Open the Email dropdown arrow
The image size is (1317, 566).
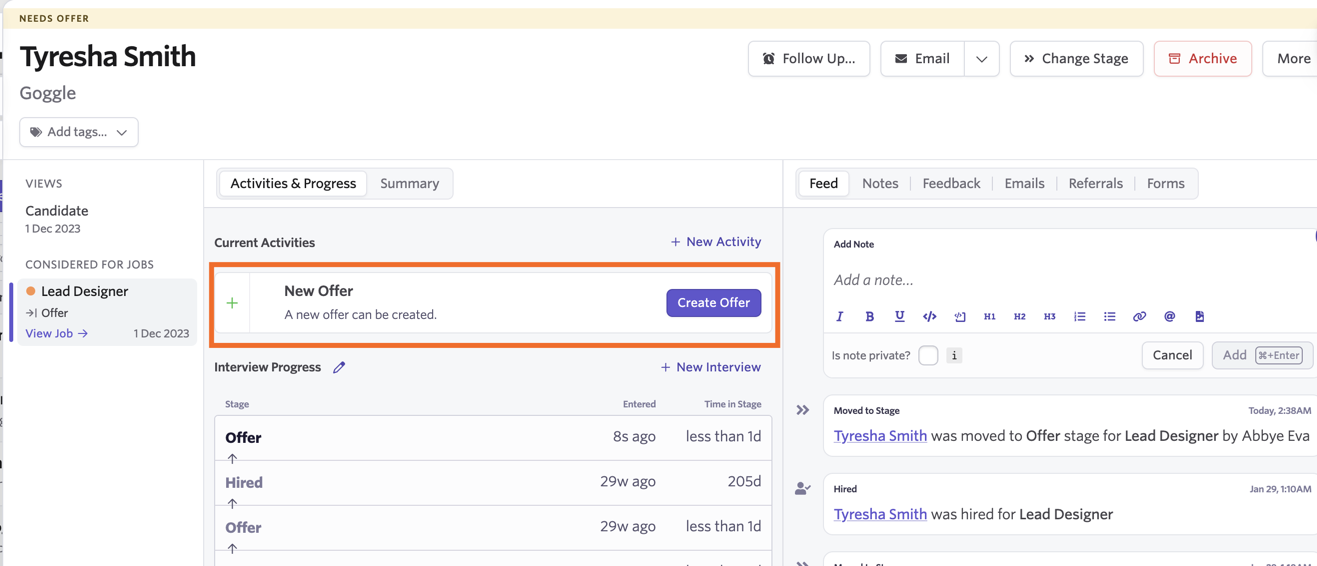click(x=981, y=59)
